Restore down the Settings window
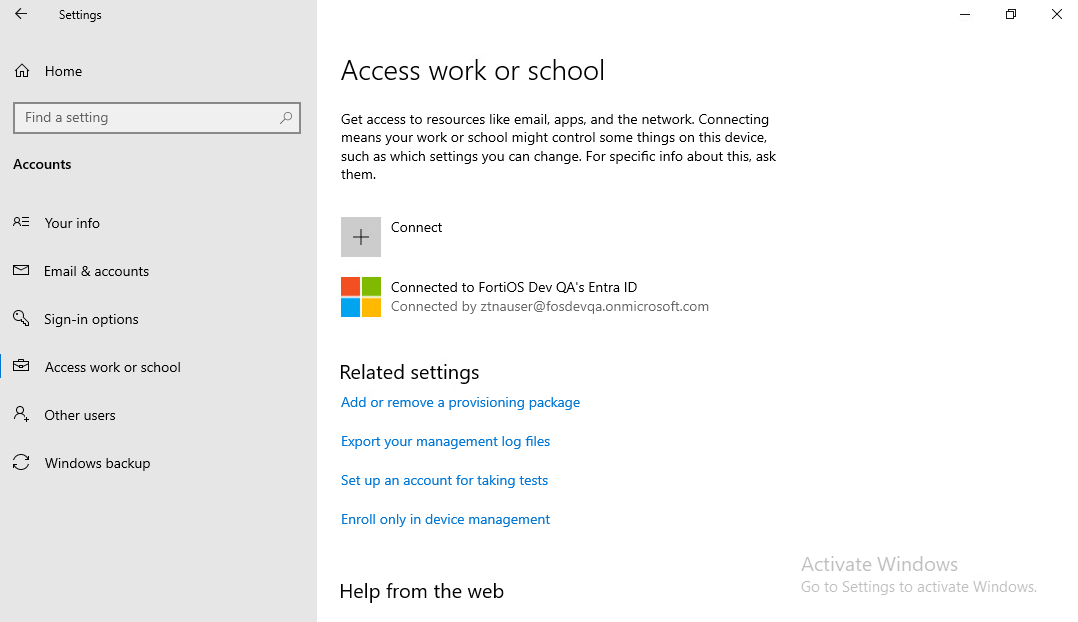The height and width of the screenshot is (622, 1078). pyautogui.click(x=1011, y=14)
